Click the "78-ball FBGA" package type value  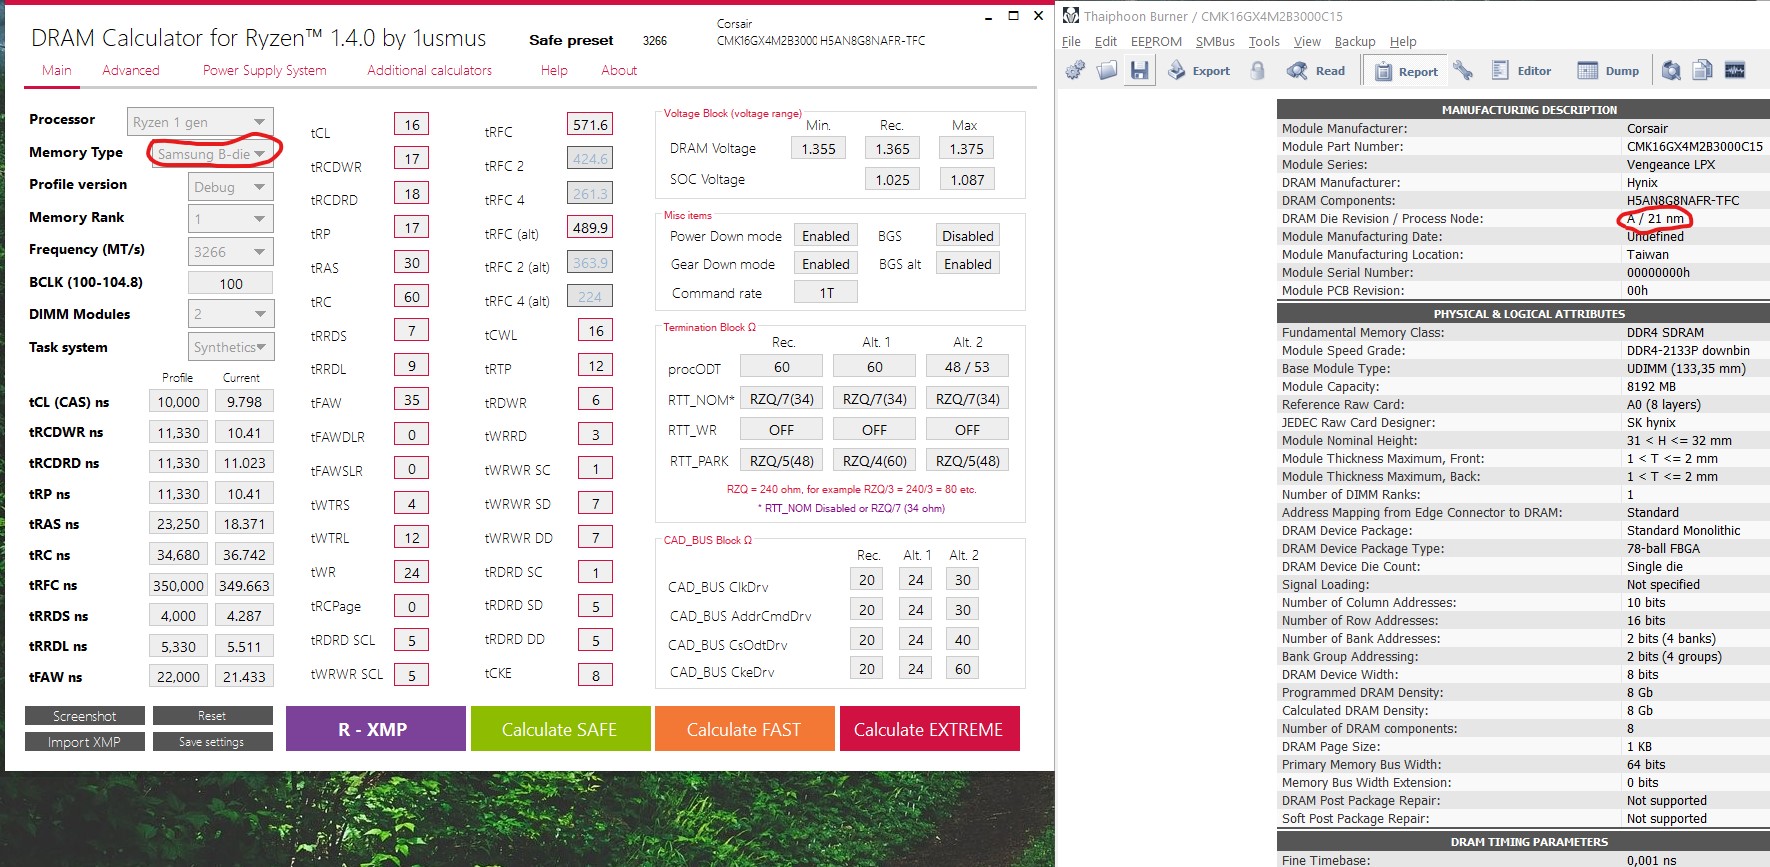coord(1663,549)
